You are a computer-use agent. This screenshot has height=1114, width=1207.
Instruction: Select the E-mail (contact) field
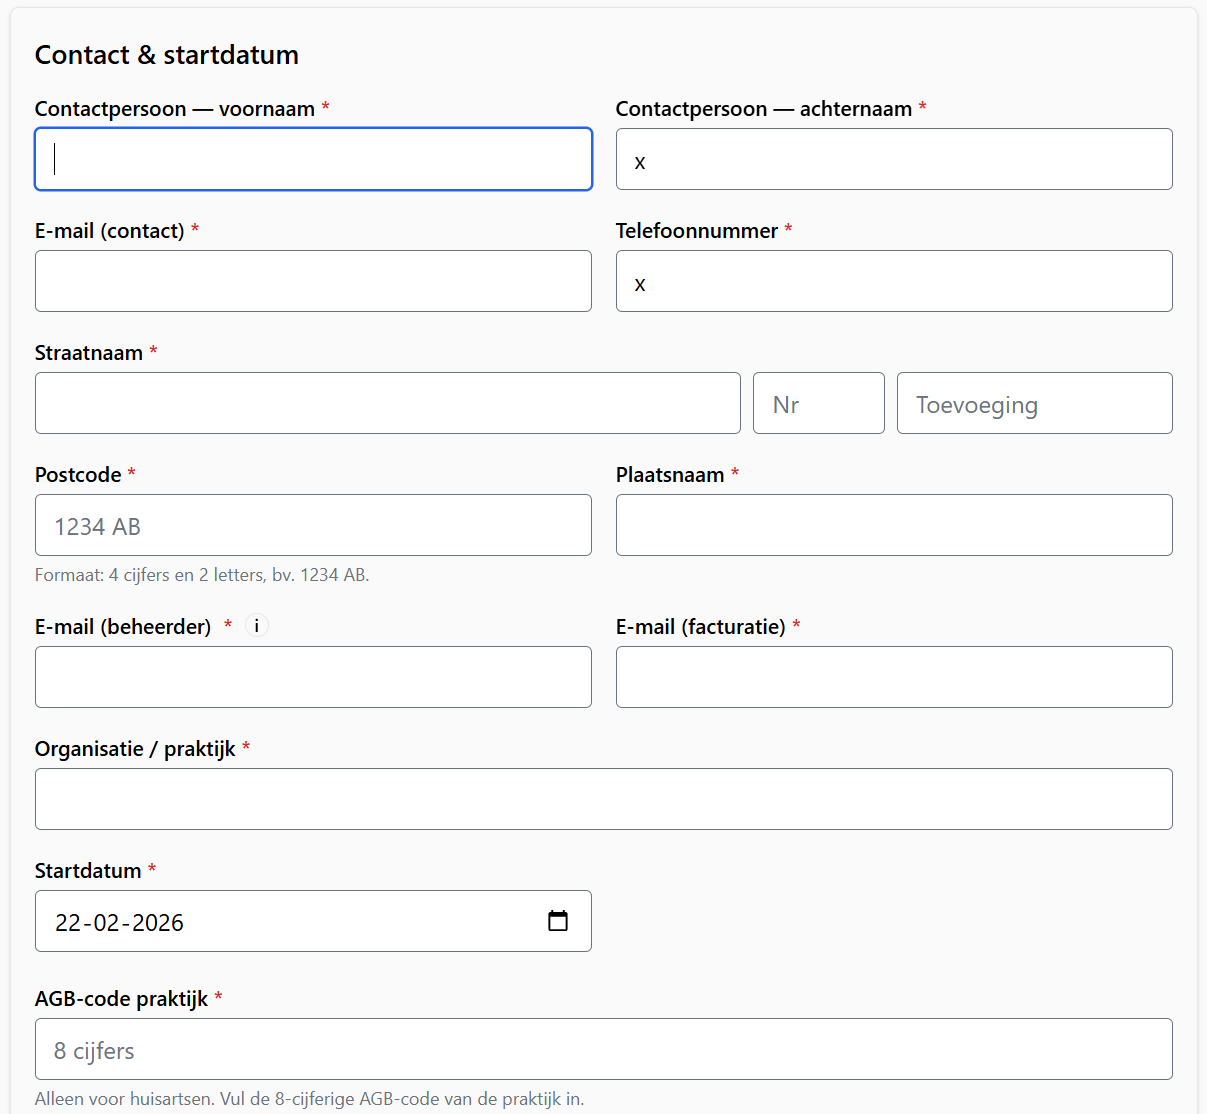[313, 281]
